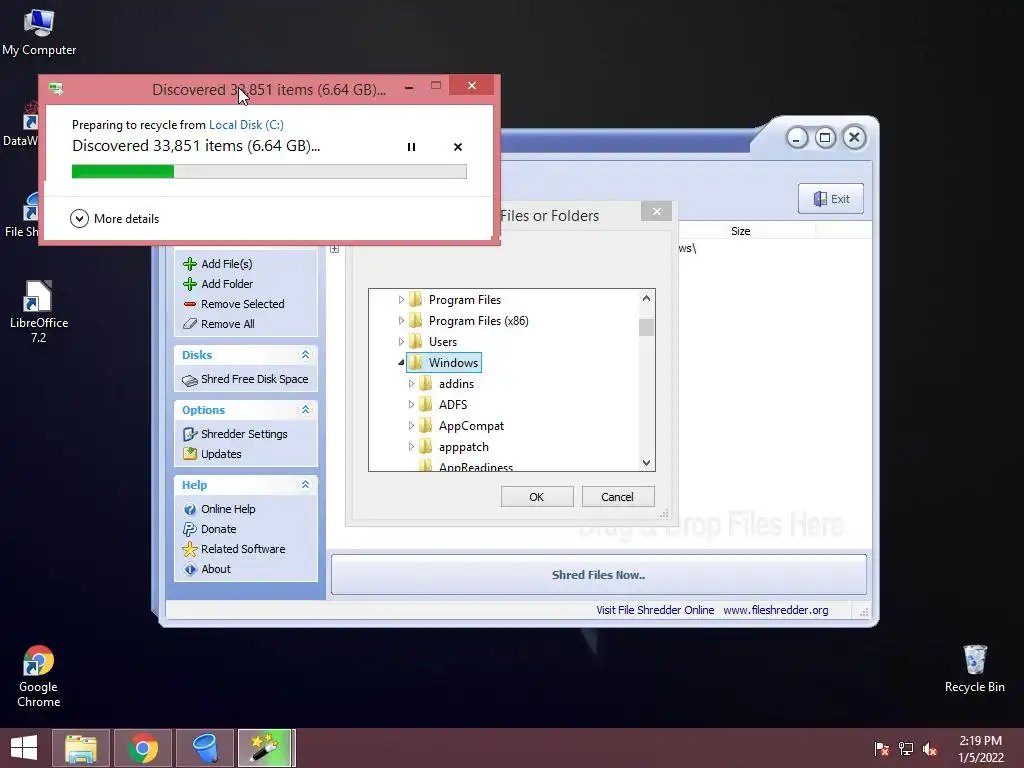Click OK in folder browse dialog

click(537, 497)
